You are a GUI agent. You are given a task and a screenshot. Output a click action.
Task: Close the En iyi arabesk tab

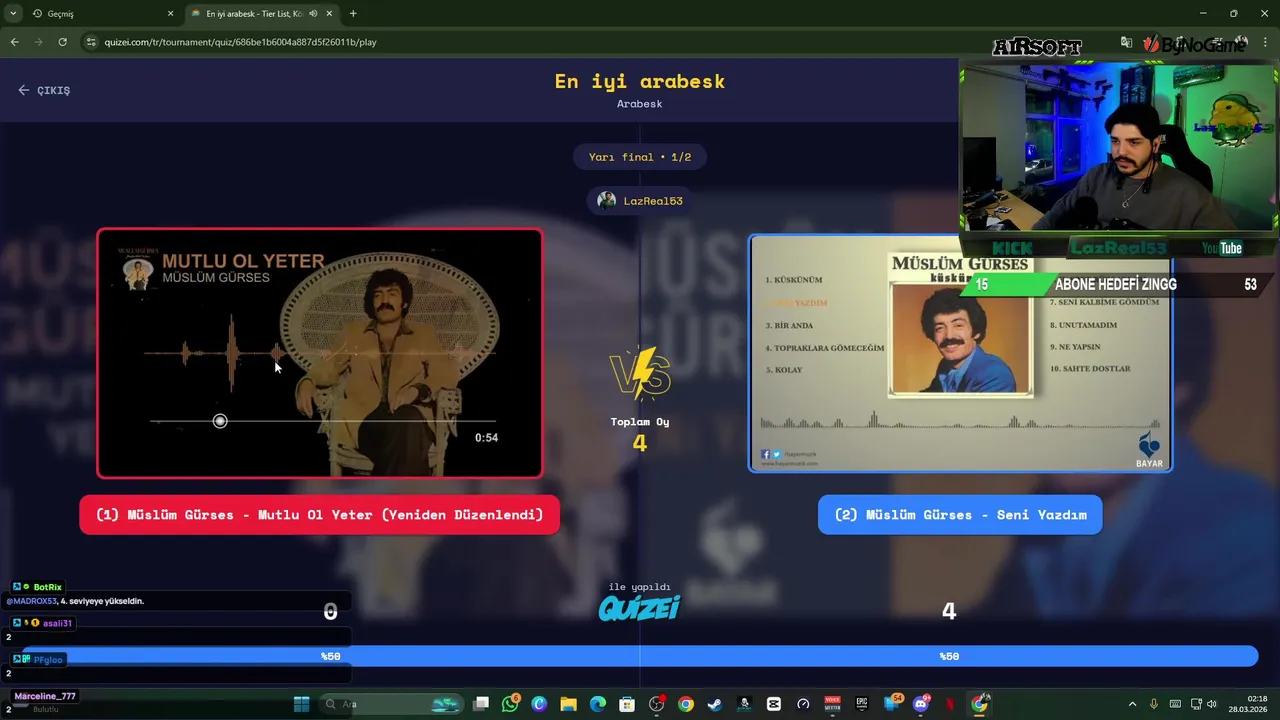coord(329,14)
